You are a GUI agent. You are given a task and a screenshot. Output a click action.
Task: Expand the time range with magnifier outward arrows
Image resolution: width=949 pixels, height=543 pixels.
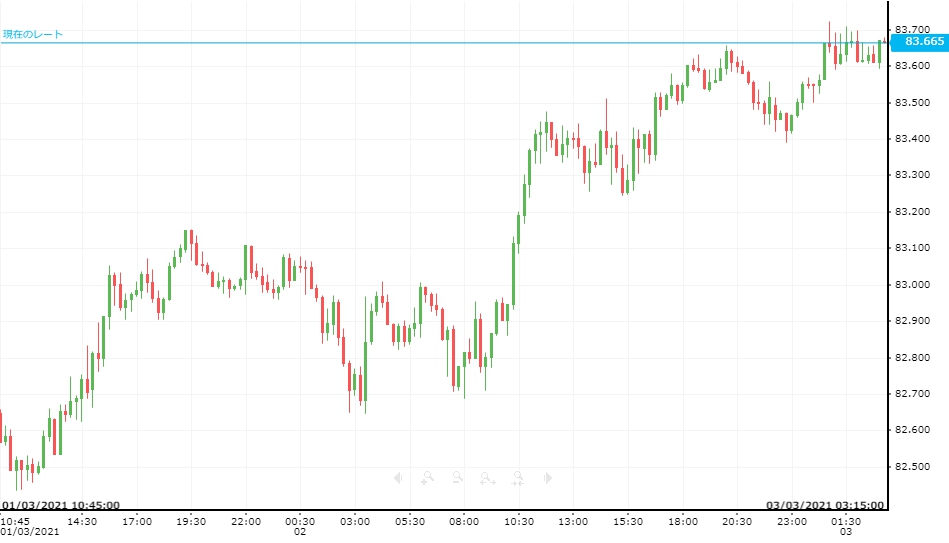pyautogui.click(x=487, y=479)
